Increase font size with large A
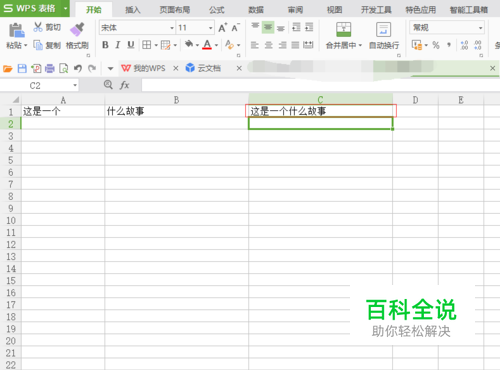This screenshot has width=500, height=370. [222, 28]
